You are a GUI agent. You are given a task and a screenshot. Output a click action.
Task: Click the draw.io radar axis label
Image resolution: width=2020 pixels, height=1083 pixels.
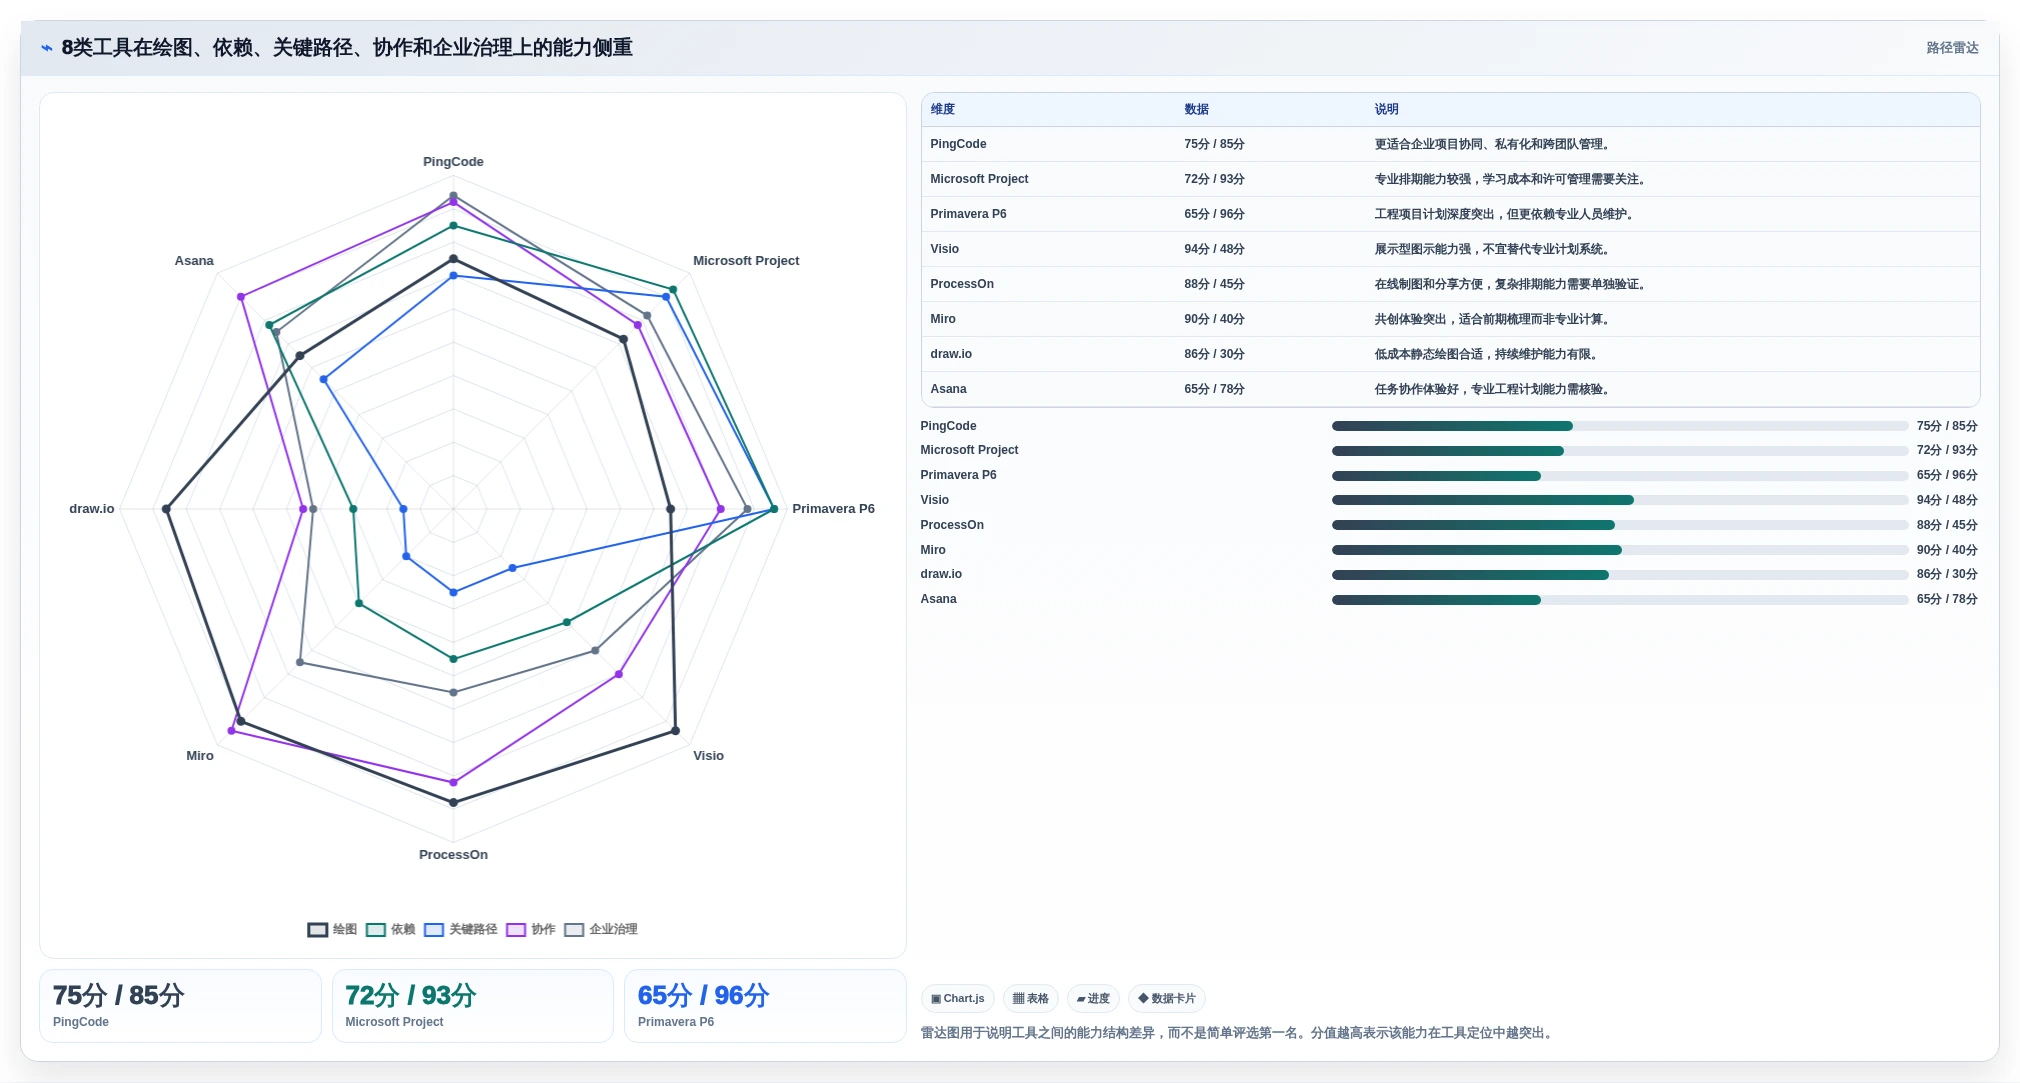pyautogui.click(x=92, y=509)
